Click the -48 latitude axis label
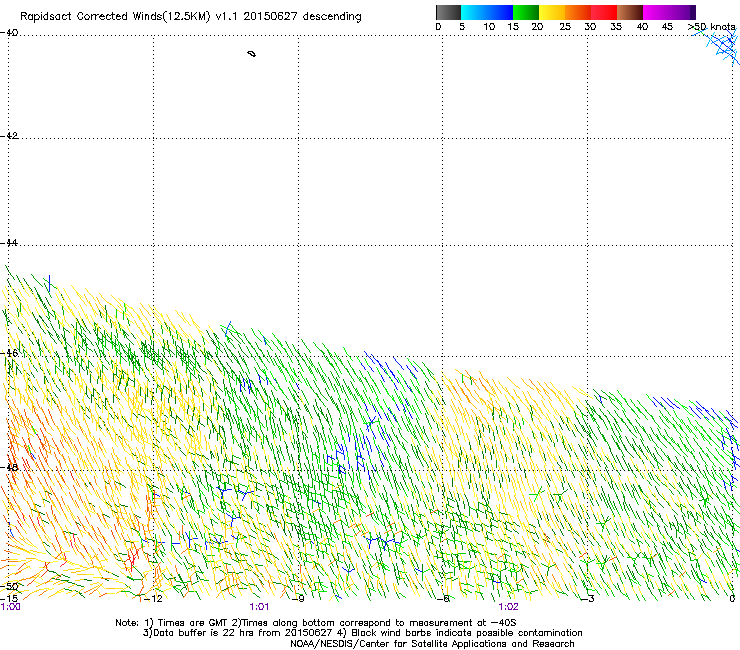The image size is (740, 650). 9,467
